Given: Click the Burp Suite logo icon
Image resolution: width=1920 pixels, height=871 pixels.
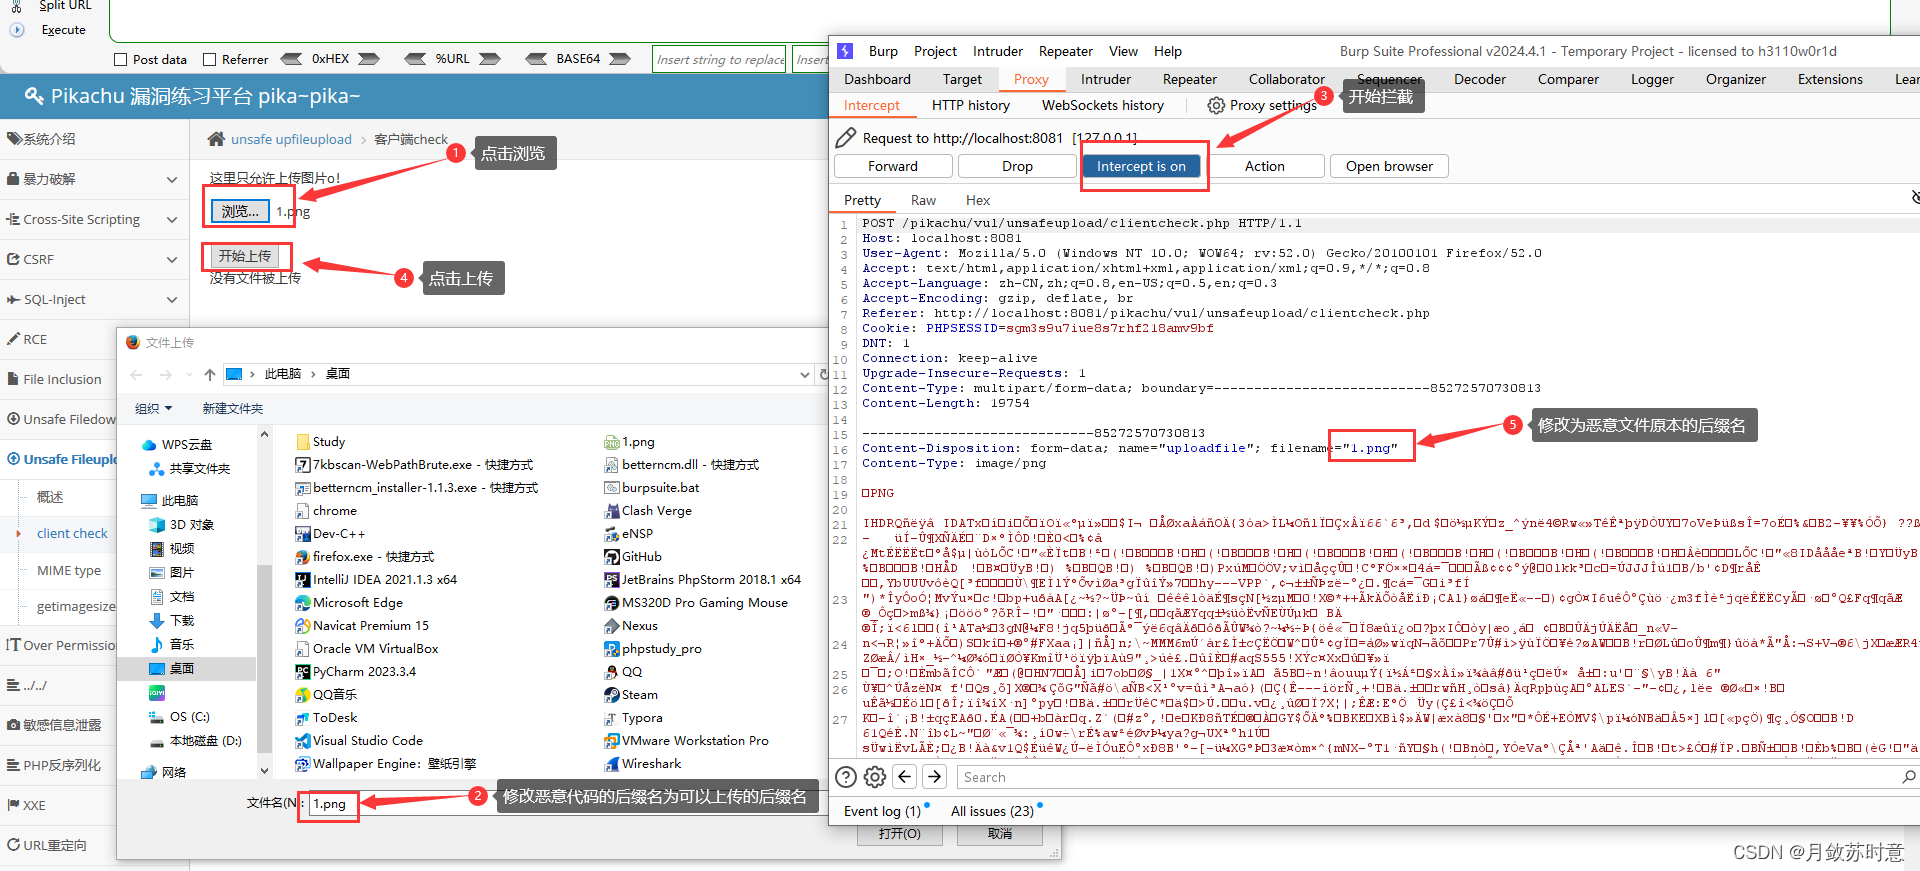Looking at the screenshot, I should pos(845,51).
